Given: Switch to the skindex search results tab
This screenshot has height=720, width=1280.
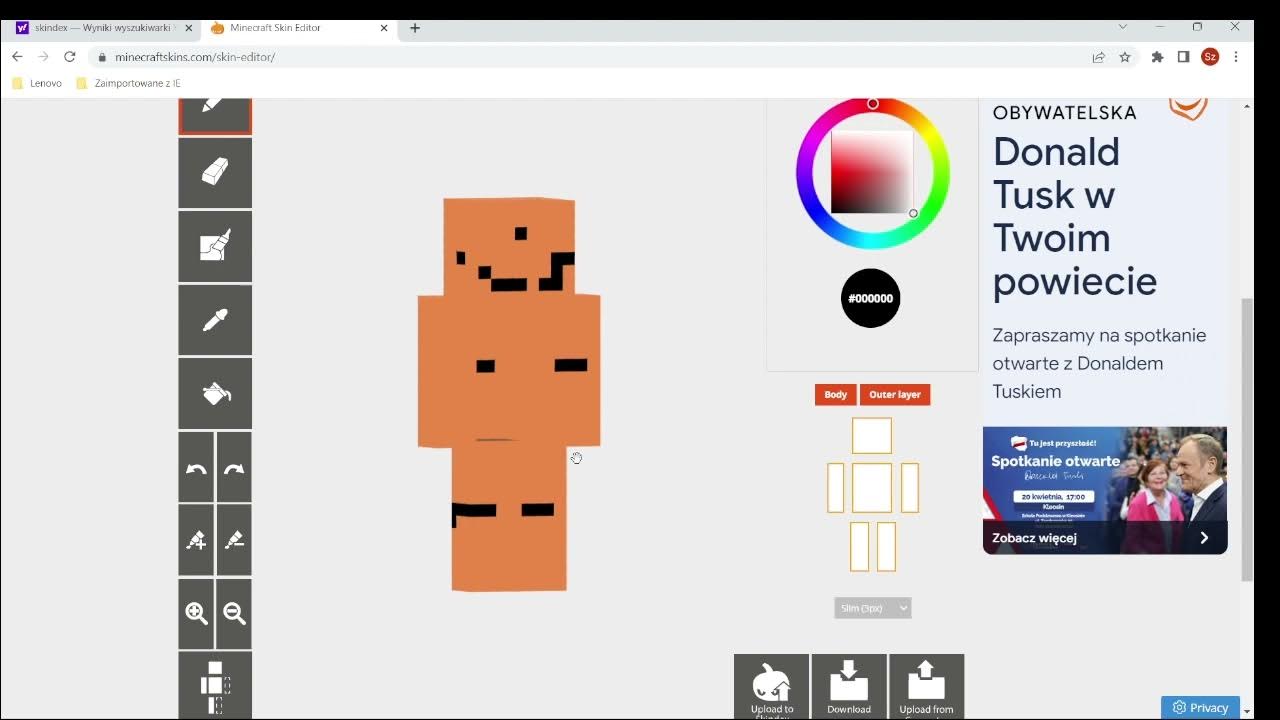Looking at the screenshot, I should (102, 28).
